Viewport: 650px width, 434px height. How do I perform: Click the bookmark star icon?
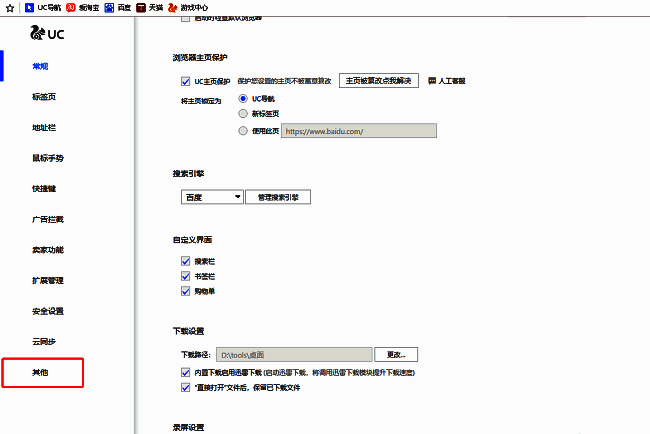coord(10,8)
